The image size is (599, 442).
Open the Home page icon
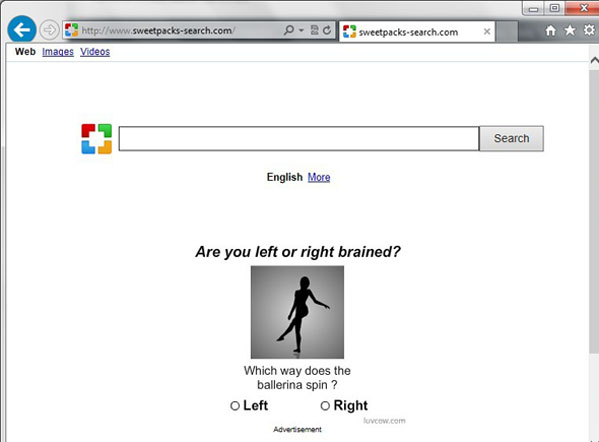pos(550,30)
